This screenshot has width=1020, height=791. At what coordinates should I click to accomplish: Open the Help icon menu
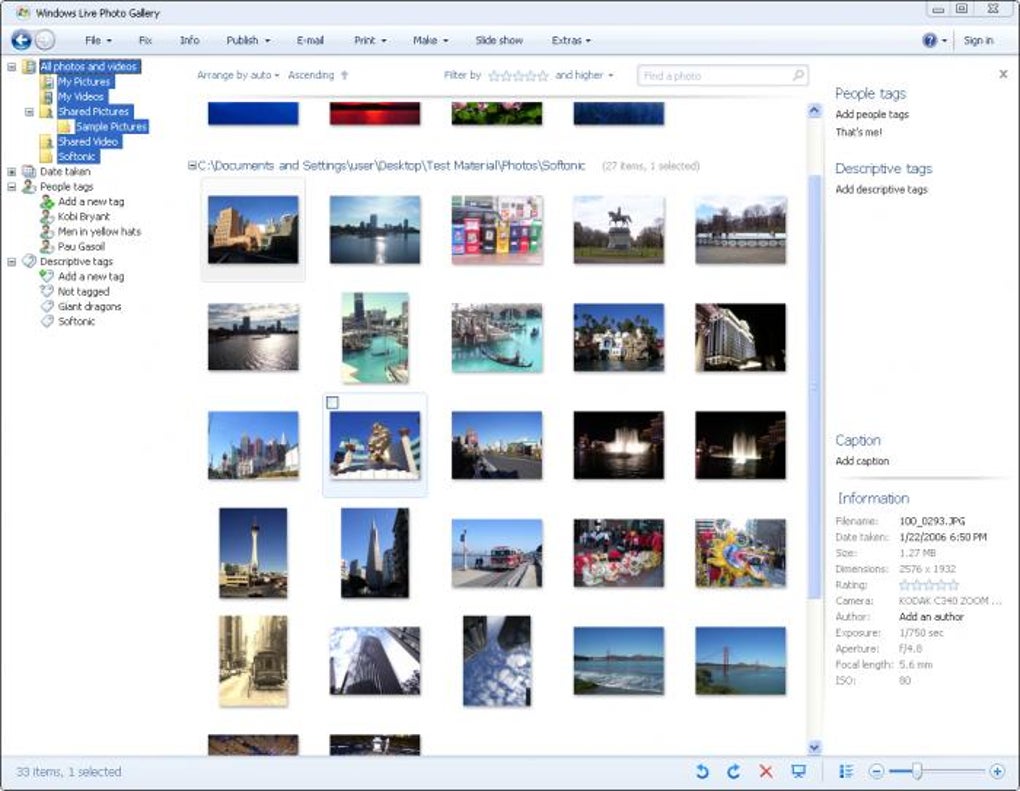click(930, 40)
